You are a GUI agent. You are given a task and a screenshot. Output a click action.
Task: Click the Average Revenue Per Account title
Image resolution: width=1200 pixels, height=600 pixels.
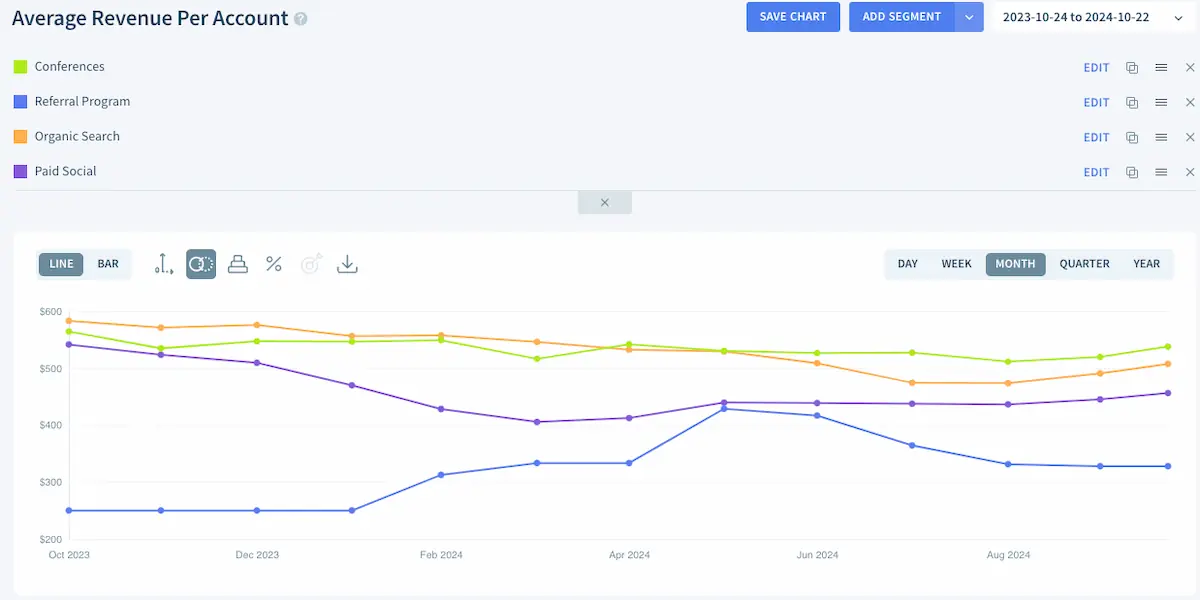click(150, 18)
